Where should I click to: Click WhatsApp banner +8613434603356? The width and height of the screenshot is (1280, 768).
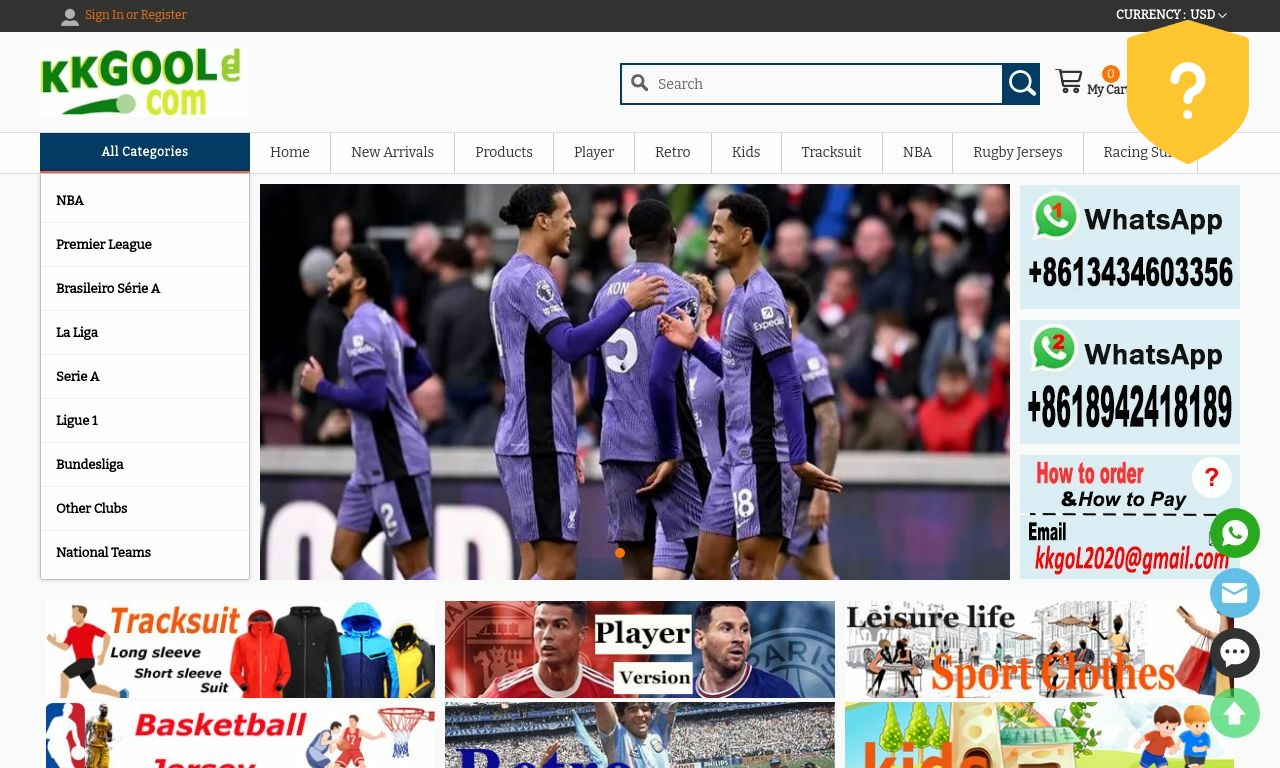click(x=1130, y=247)
